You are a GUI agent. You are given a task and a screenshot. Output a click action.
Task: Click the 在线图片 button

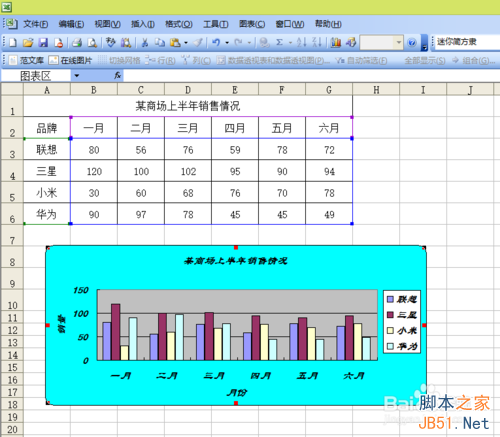click(70, 60)
